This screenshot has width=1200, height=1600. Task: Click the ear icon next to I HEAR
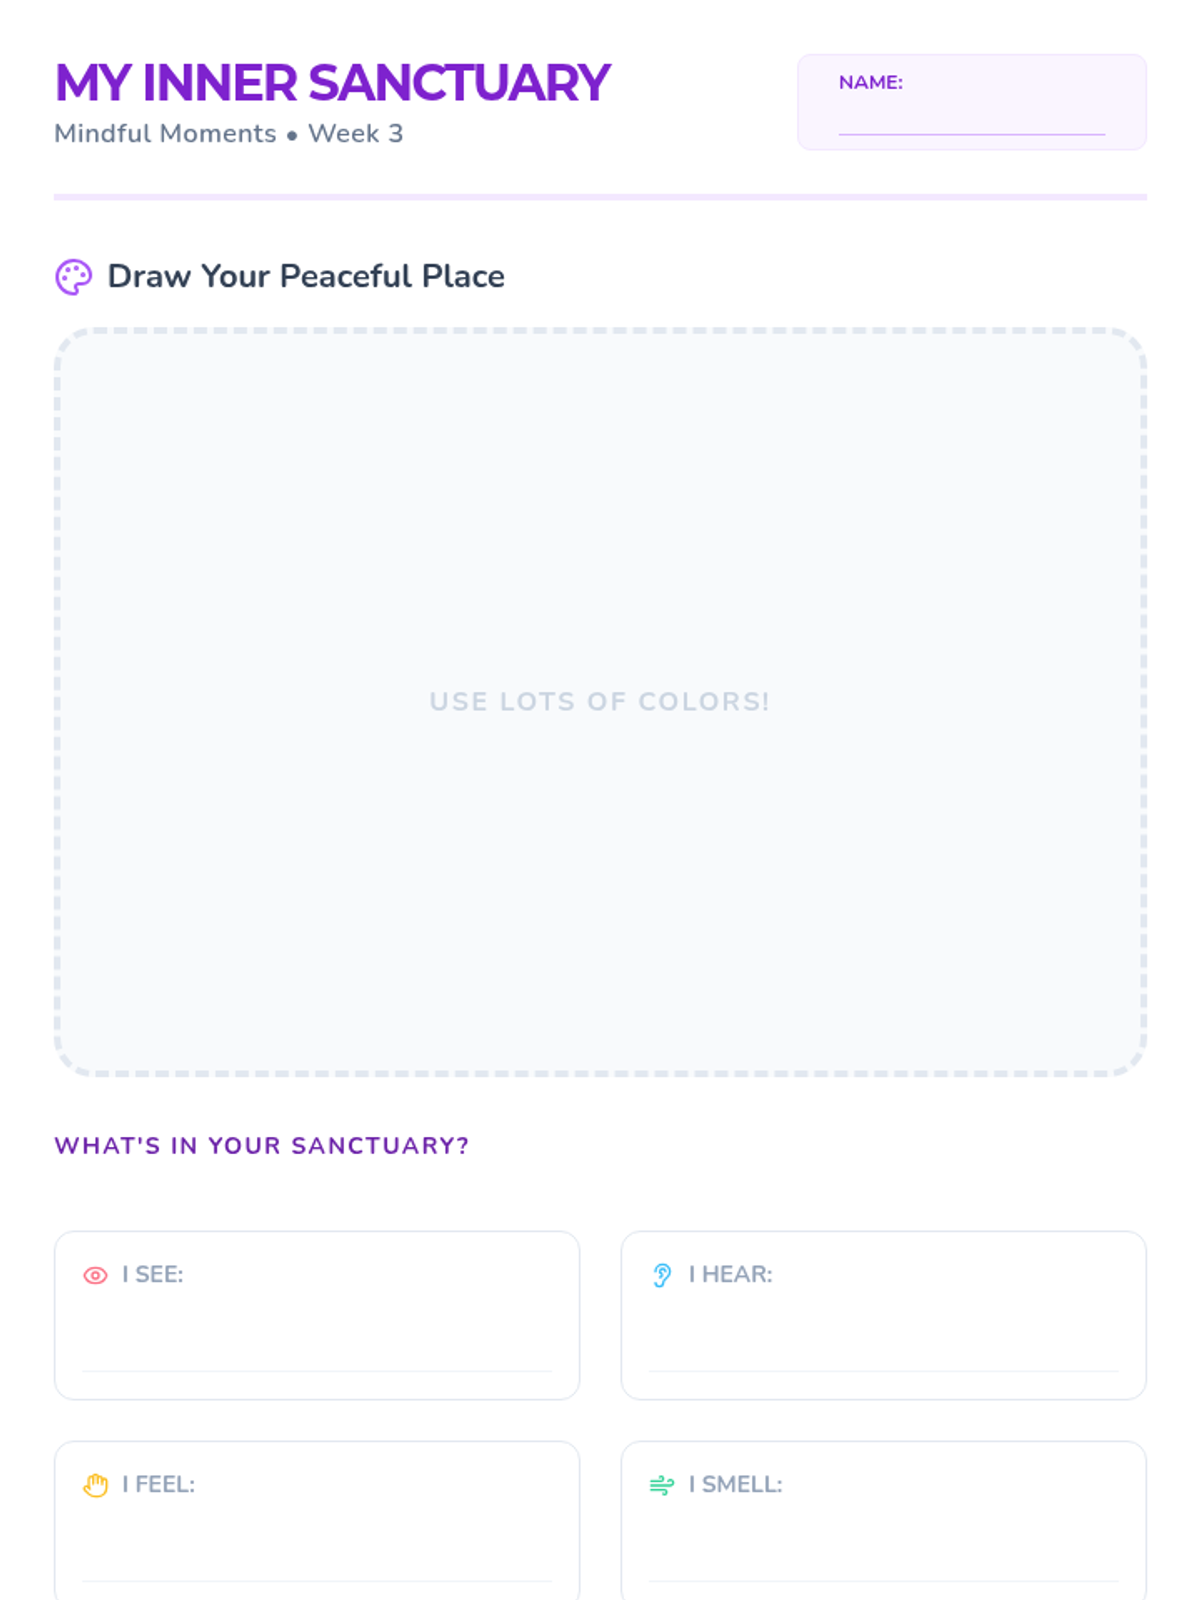[662, 1275]
